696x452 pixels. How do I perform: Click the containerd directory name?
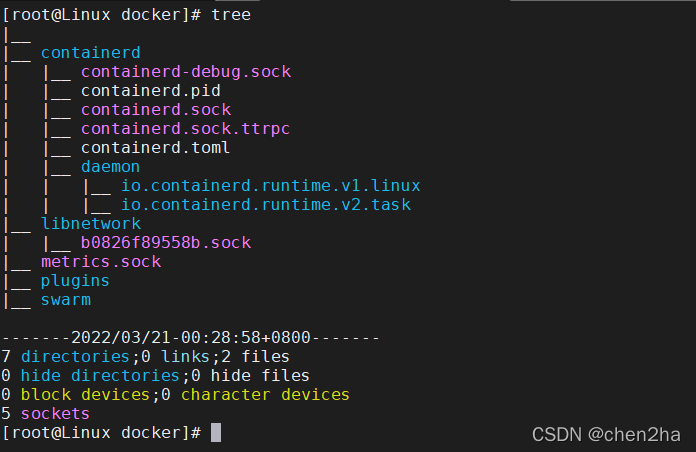[90, 53]
